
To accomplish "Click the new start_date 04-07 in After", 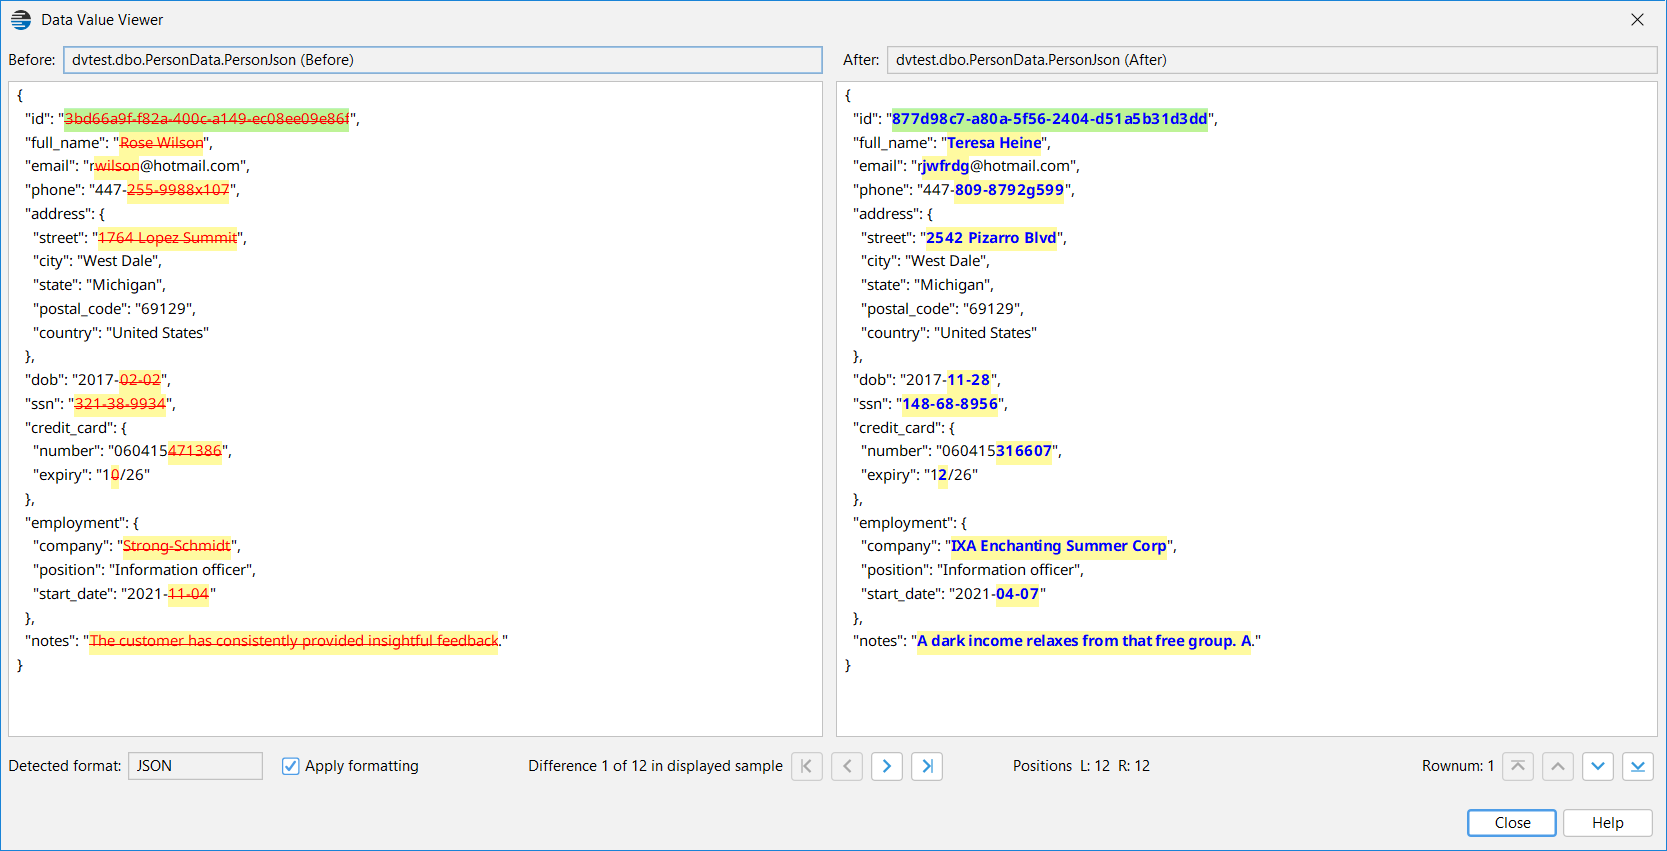I will click(1018, 594).
